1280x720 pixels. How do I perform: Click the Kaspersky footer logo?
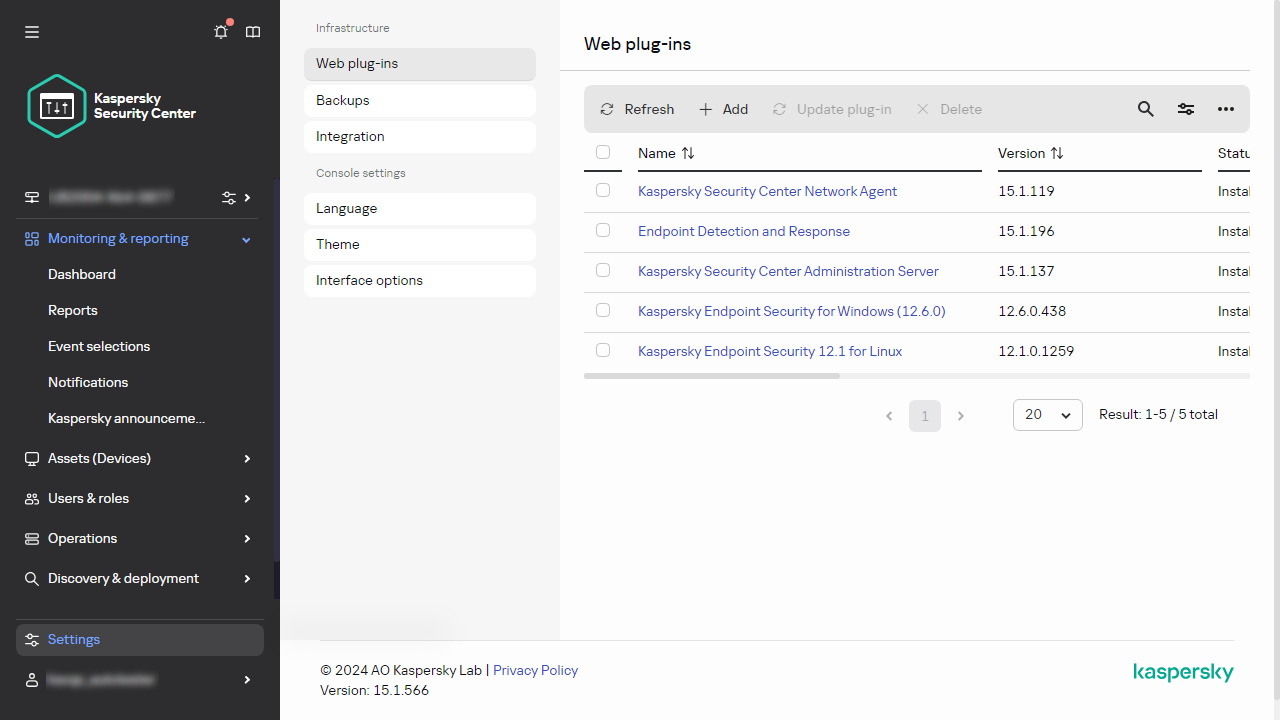[1184, 673]
